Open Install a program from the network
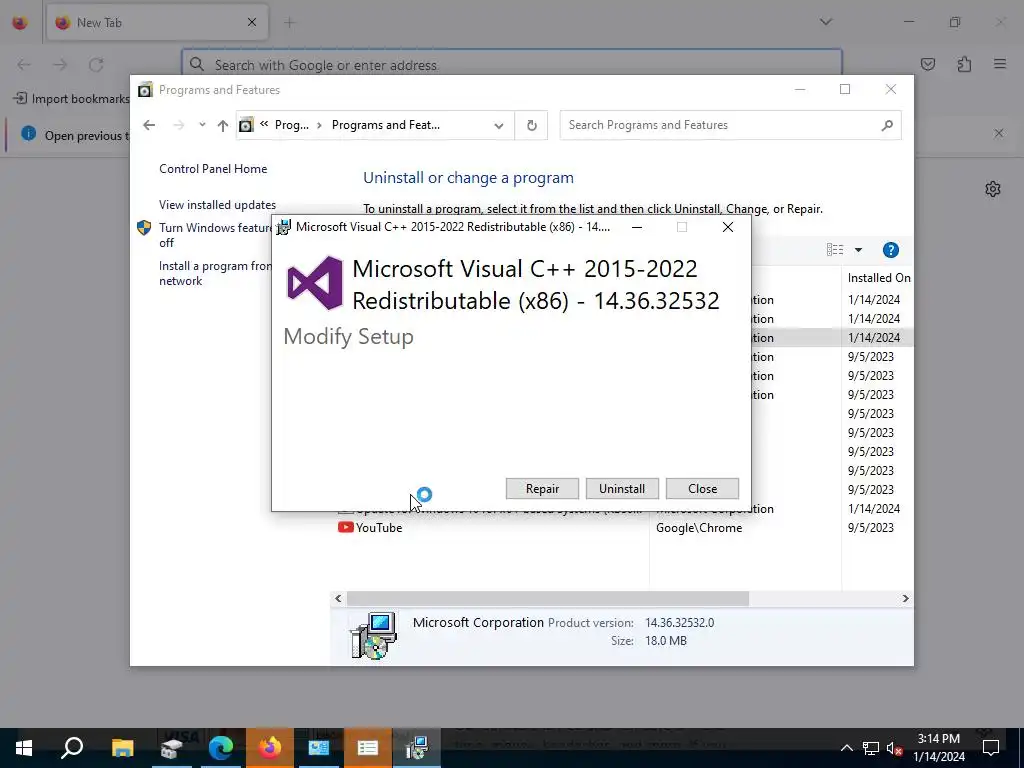1024x768 pixels. tap(215, 273)
